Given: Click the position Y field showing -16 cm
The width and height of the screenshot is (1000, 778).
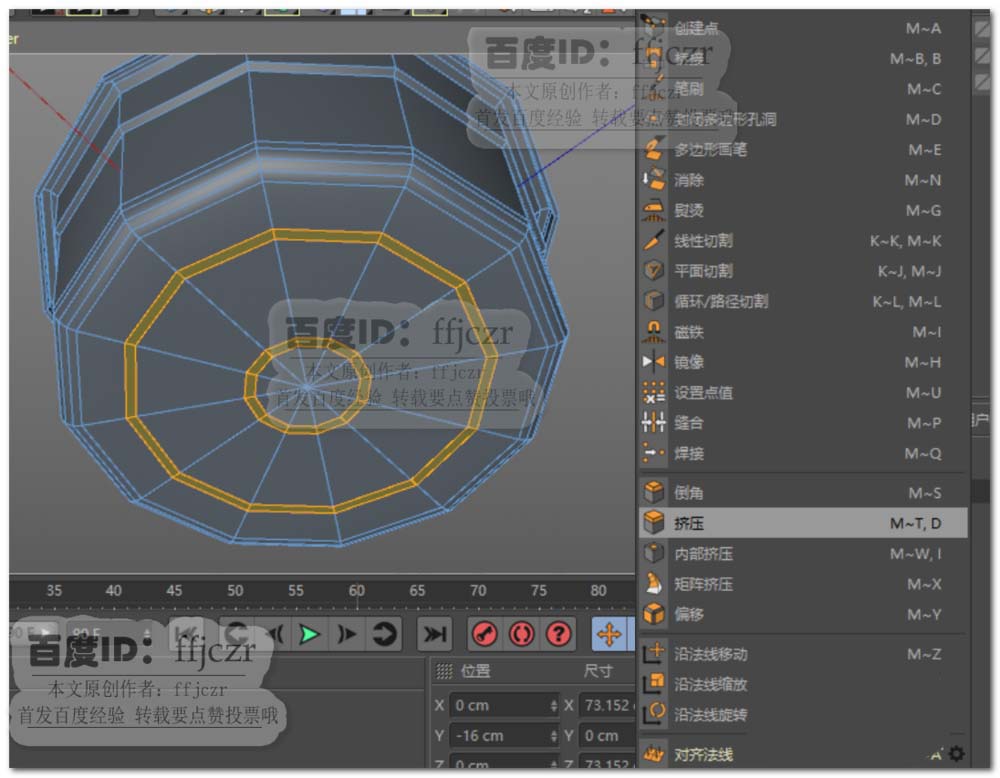Looking at the screenshot, I should (504, 736).
